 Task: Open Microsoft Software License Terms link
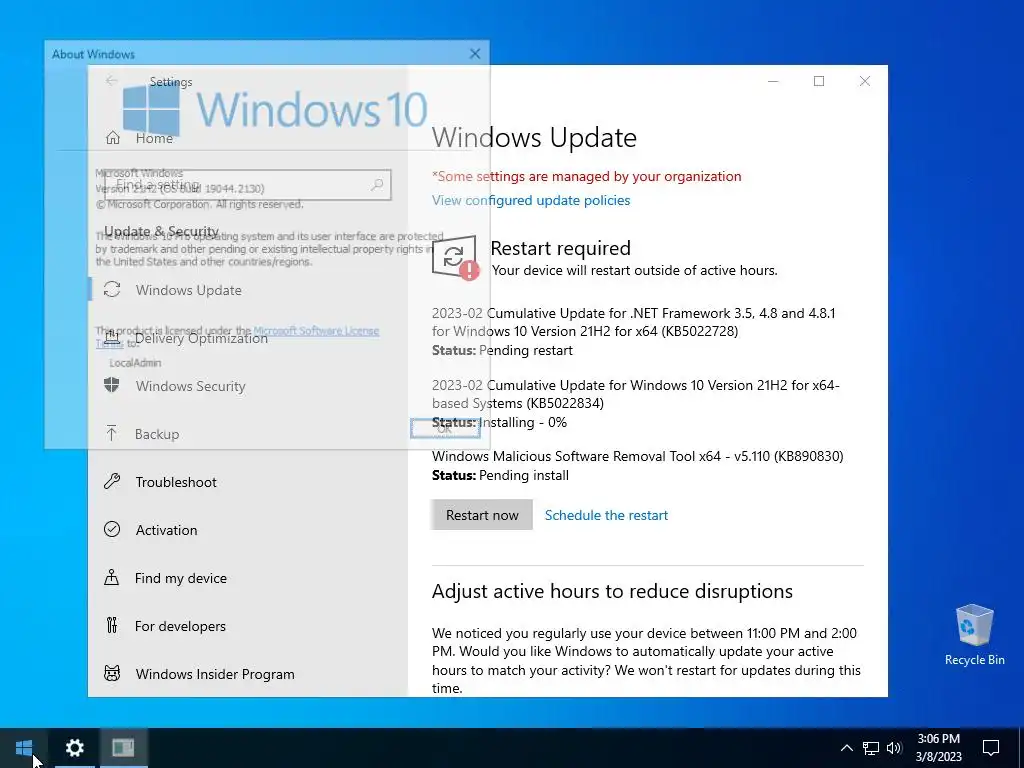[x=316, y=330]
